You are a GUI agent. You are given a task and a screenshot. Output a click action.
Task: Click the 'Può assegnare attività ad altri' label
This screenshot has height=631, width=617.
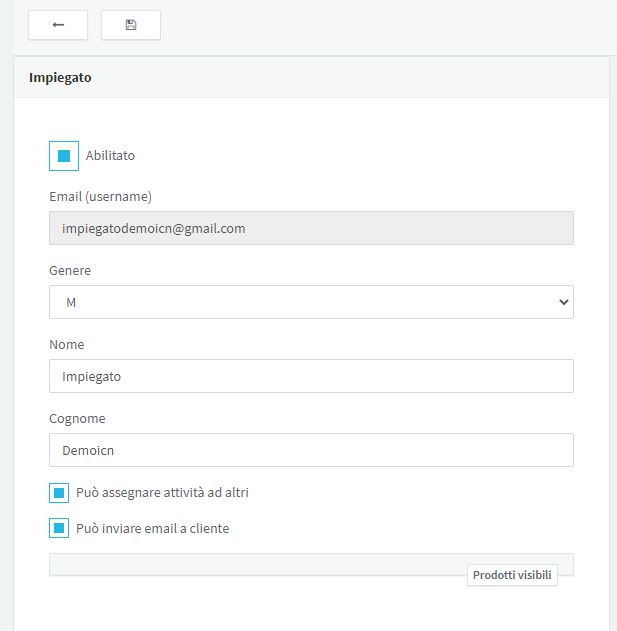pos(162,493)
